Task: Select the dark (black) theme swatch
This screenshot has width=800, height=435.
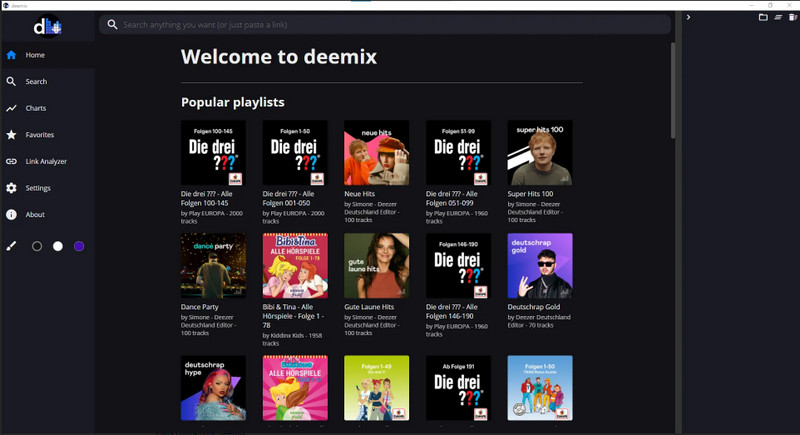Action: click(37, 246)
